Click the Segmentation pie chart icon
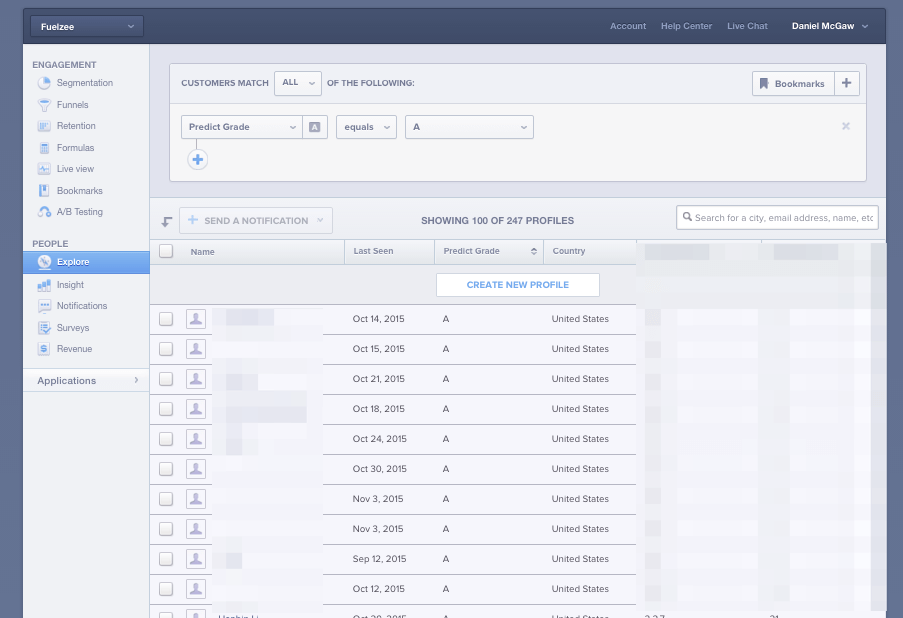Viewport: 903px width, 618px height. coord(44,83)
